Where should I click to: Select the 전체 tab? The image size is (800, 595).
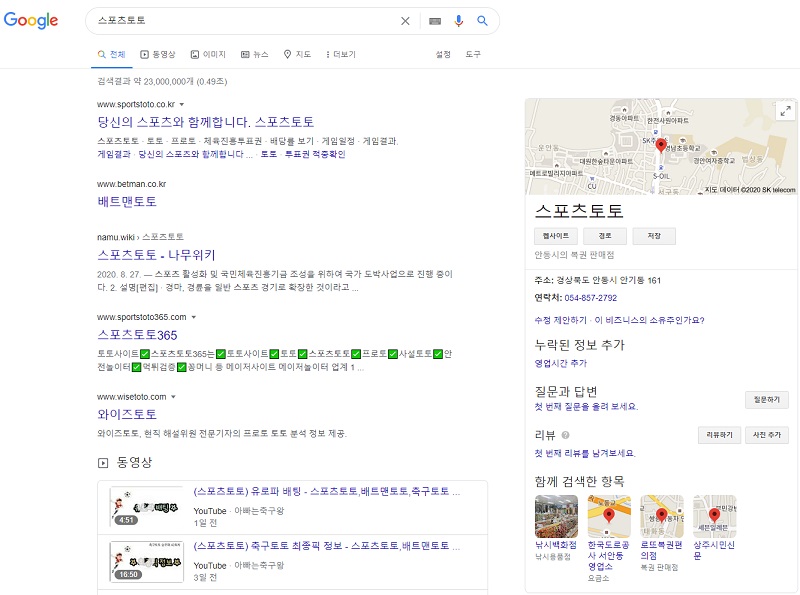[x=112, y=54]
